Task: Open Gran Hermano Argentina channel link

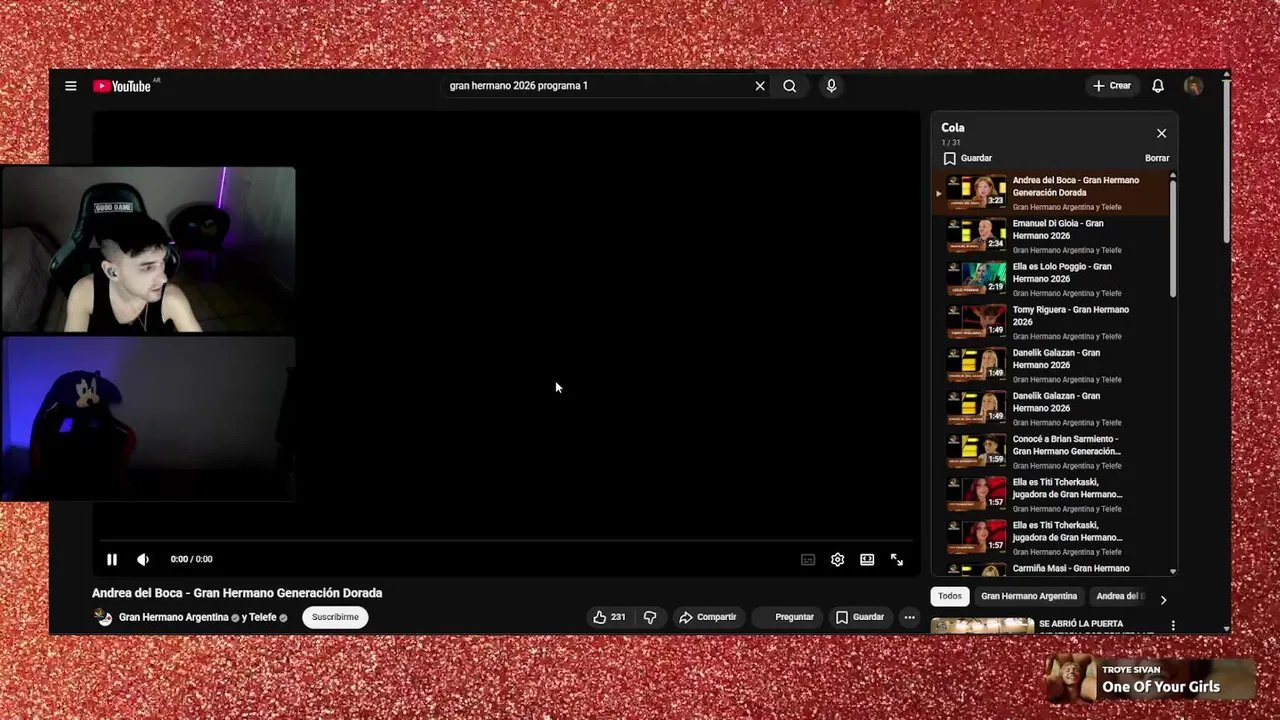Action: (174, 617)
